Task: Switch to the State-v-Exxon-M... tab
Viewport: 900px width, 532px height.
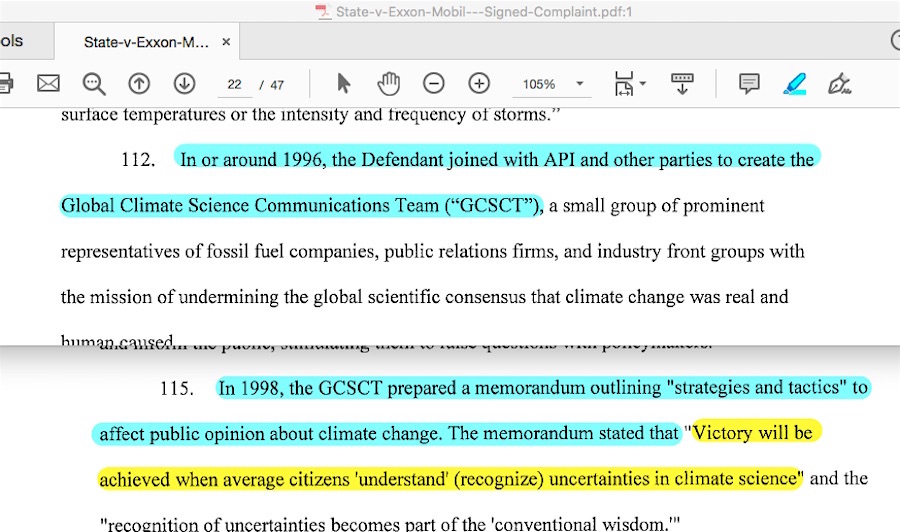Action: point(146,42)
